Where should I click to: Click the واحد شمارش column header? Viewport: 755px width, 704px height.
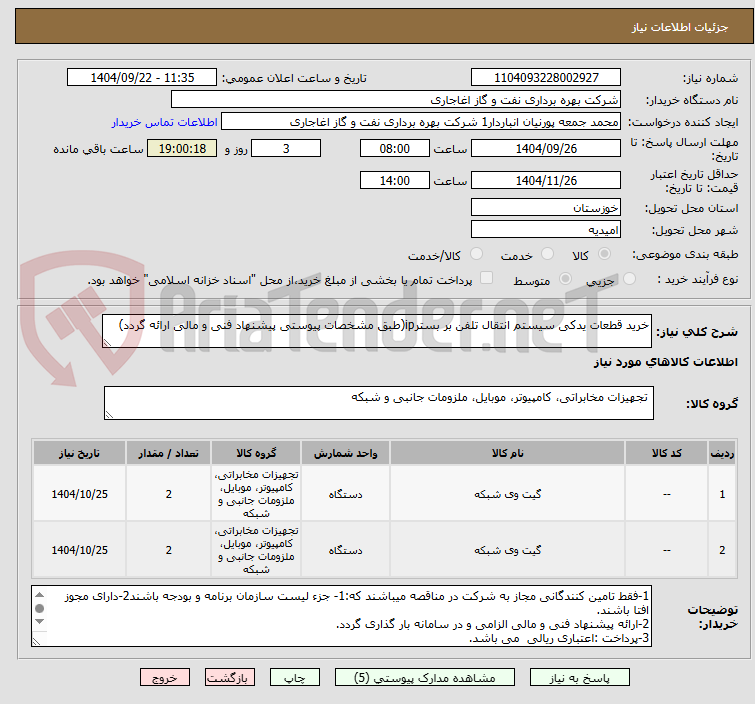345,453
